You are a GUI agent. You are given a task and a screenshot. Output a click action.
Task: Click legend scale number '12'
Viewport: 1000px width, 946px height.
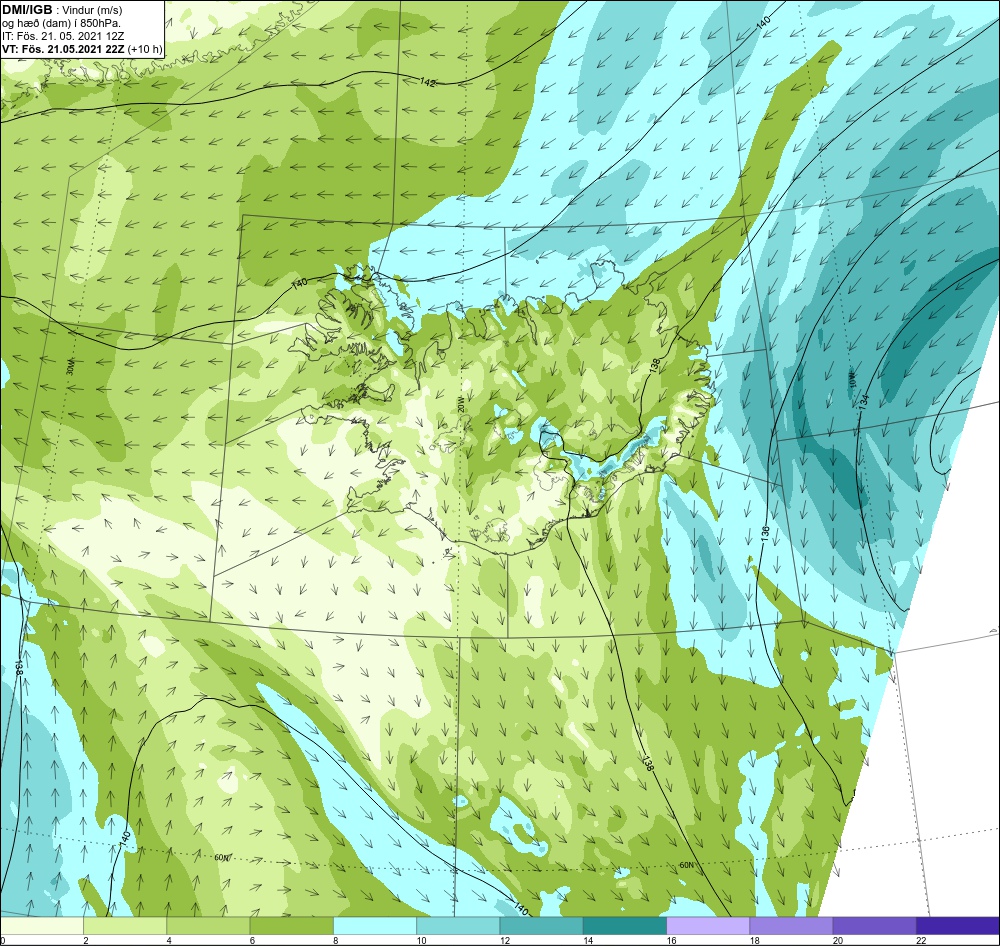pyautogui.click(x=504, y=940)
